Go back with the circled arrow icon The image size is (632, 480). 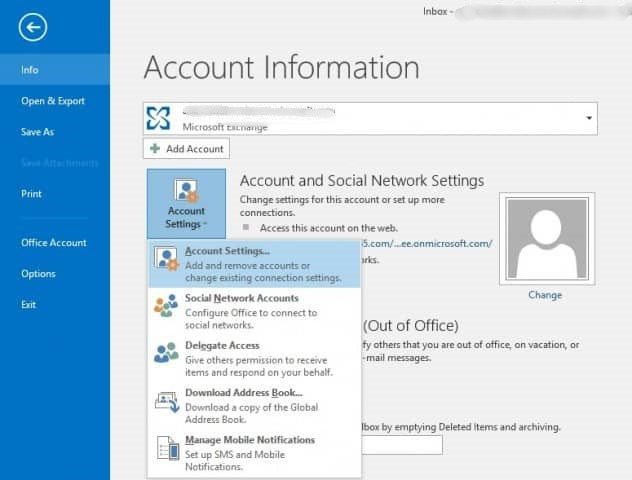click(33, 27)
